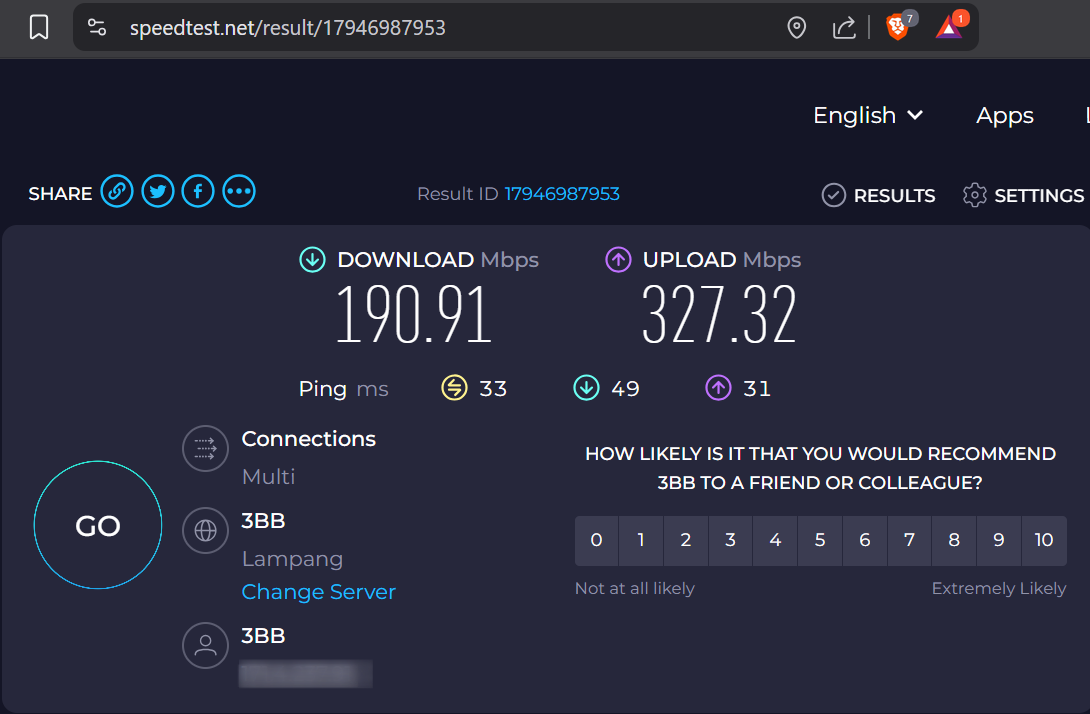Rate recommendation as 2
The image size is (1090, 714).
click(686, 540)
